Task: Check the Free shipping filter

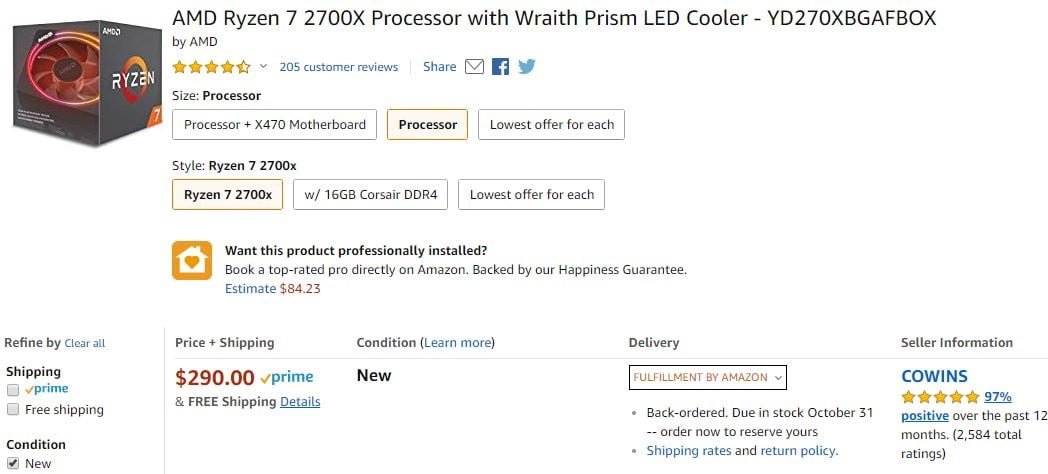Action: 14,409
